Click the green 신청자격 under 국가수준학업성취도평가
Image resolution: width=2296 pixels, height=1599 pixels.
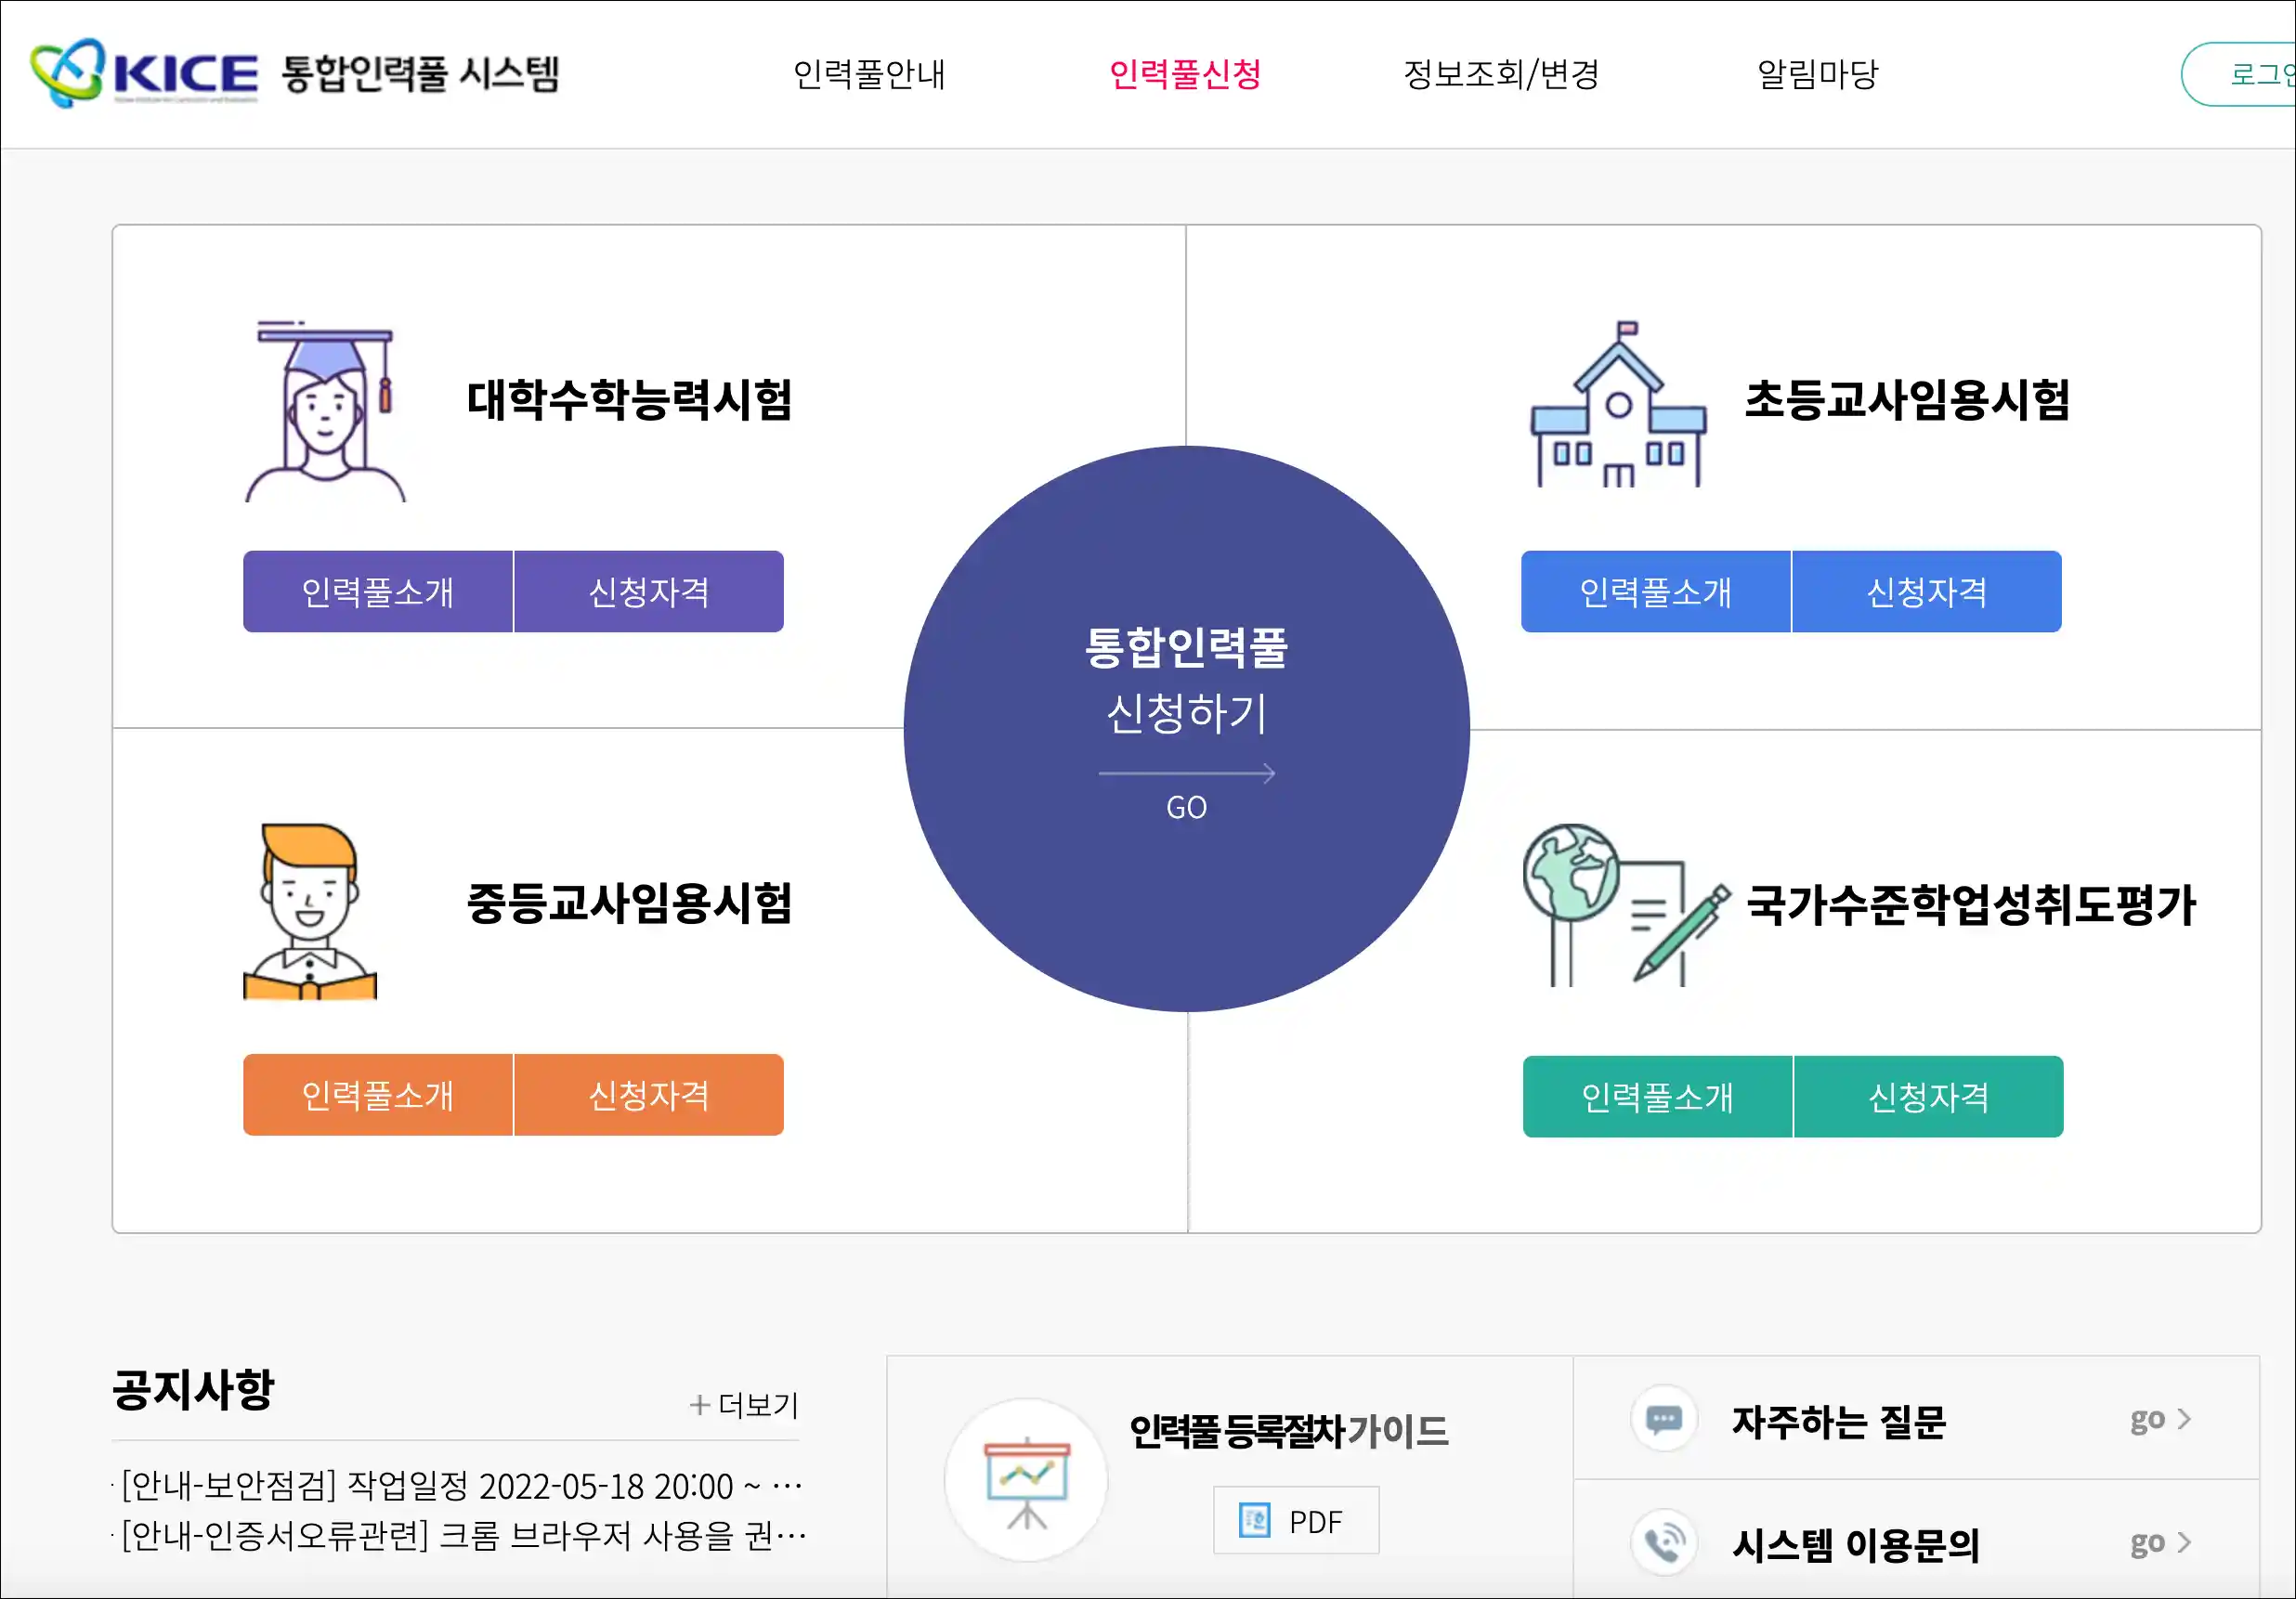point(1929,1097)
